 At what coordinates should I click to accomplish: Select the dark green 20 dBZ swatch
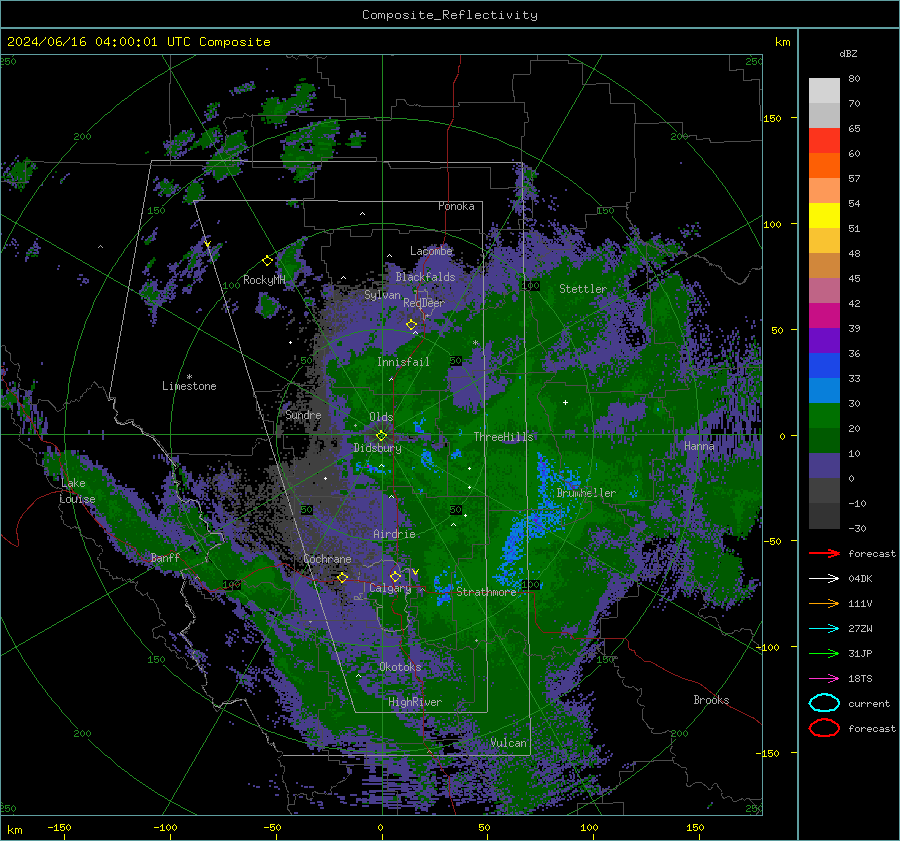824,440
